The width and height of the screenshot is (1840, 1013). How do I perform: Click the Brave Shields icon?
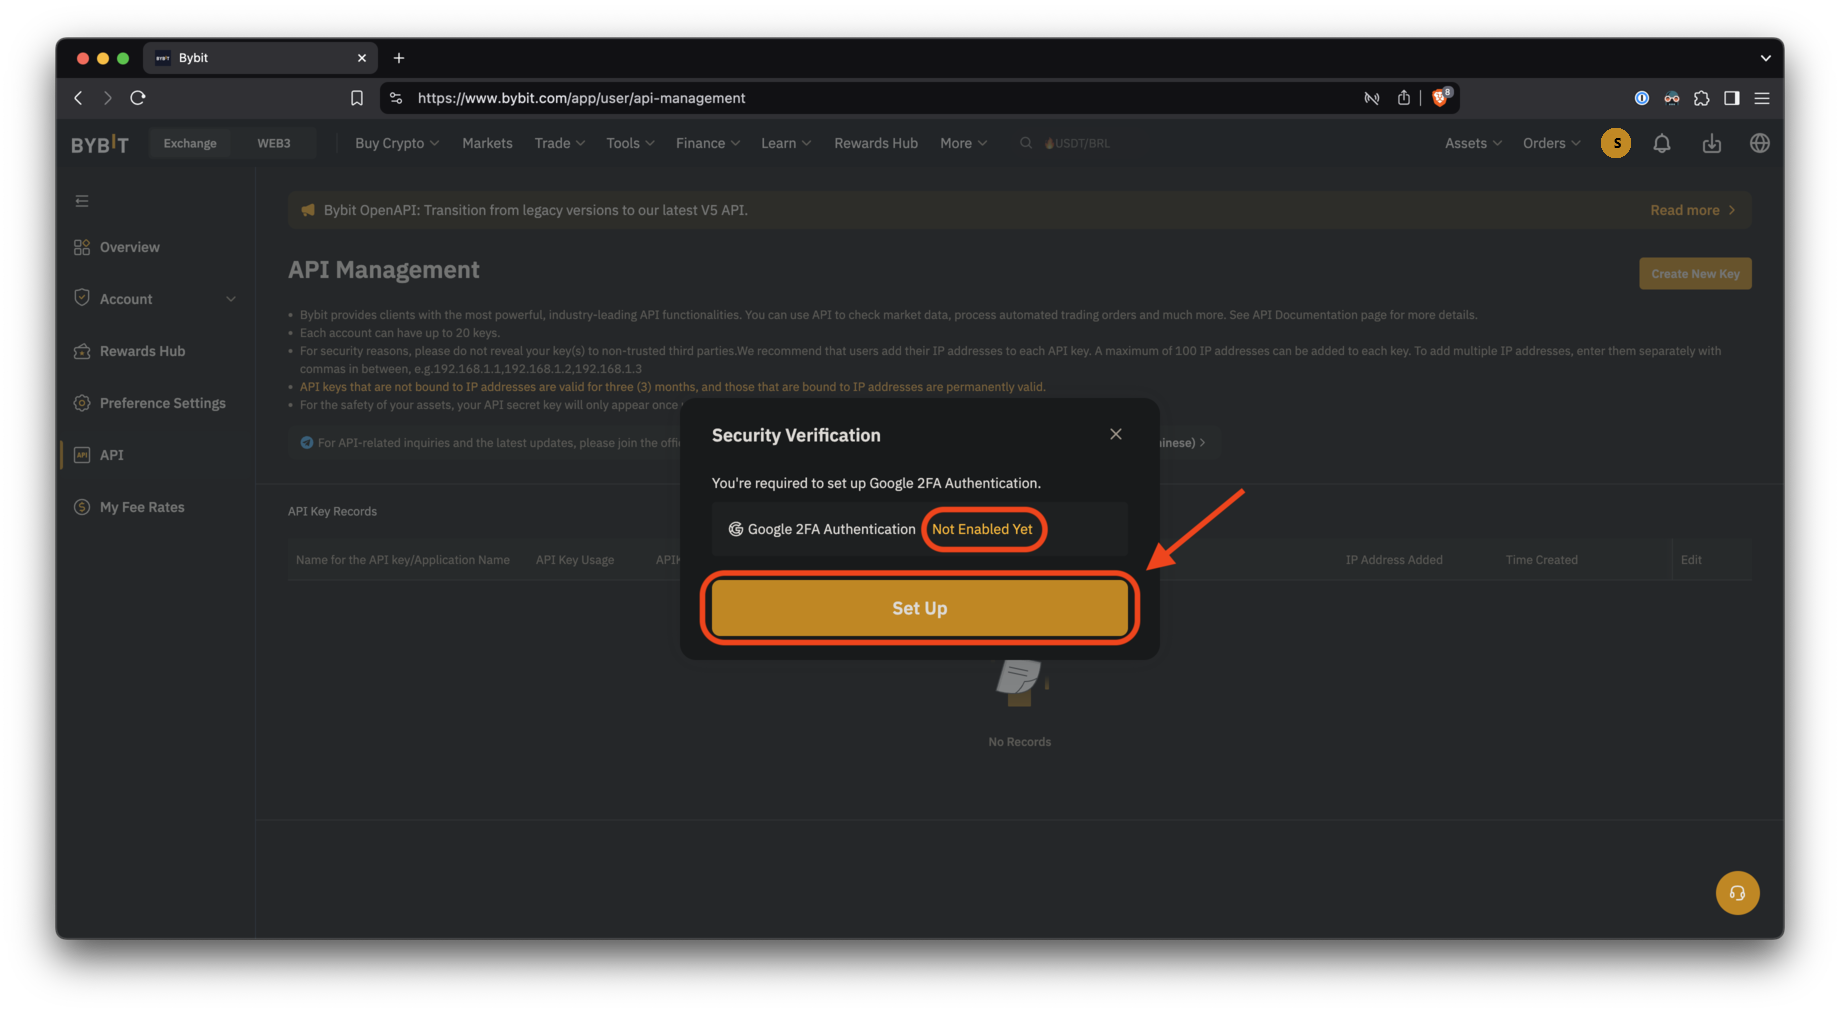click(x=1440, y=98)
